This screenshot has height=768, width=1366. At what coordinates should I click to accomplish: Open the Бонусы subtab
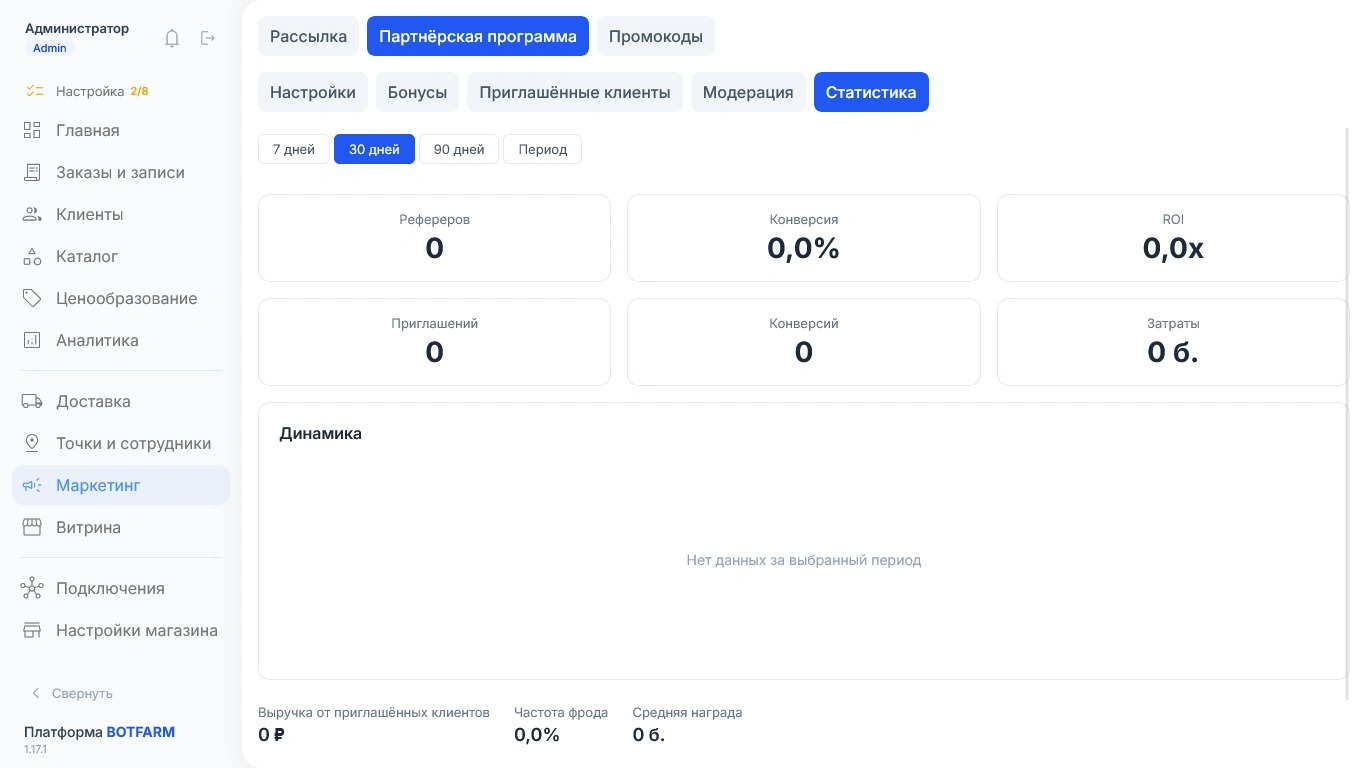[x=417, y=92]
